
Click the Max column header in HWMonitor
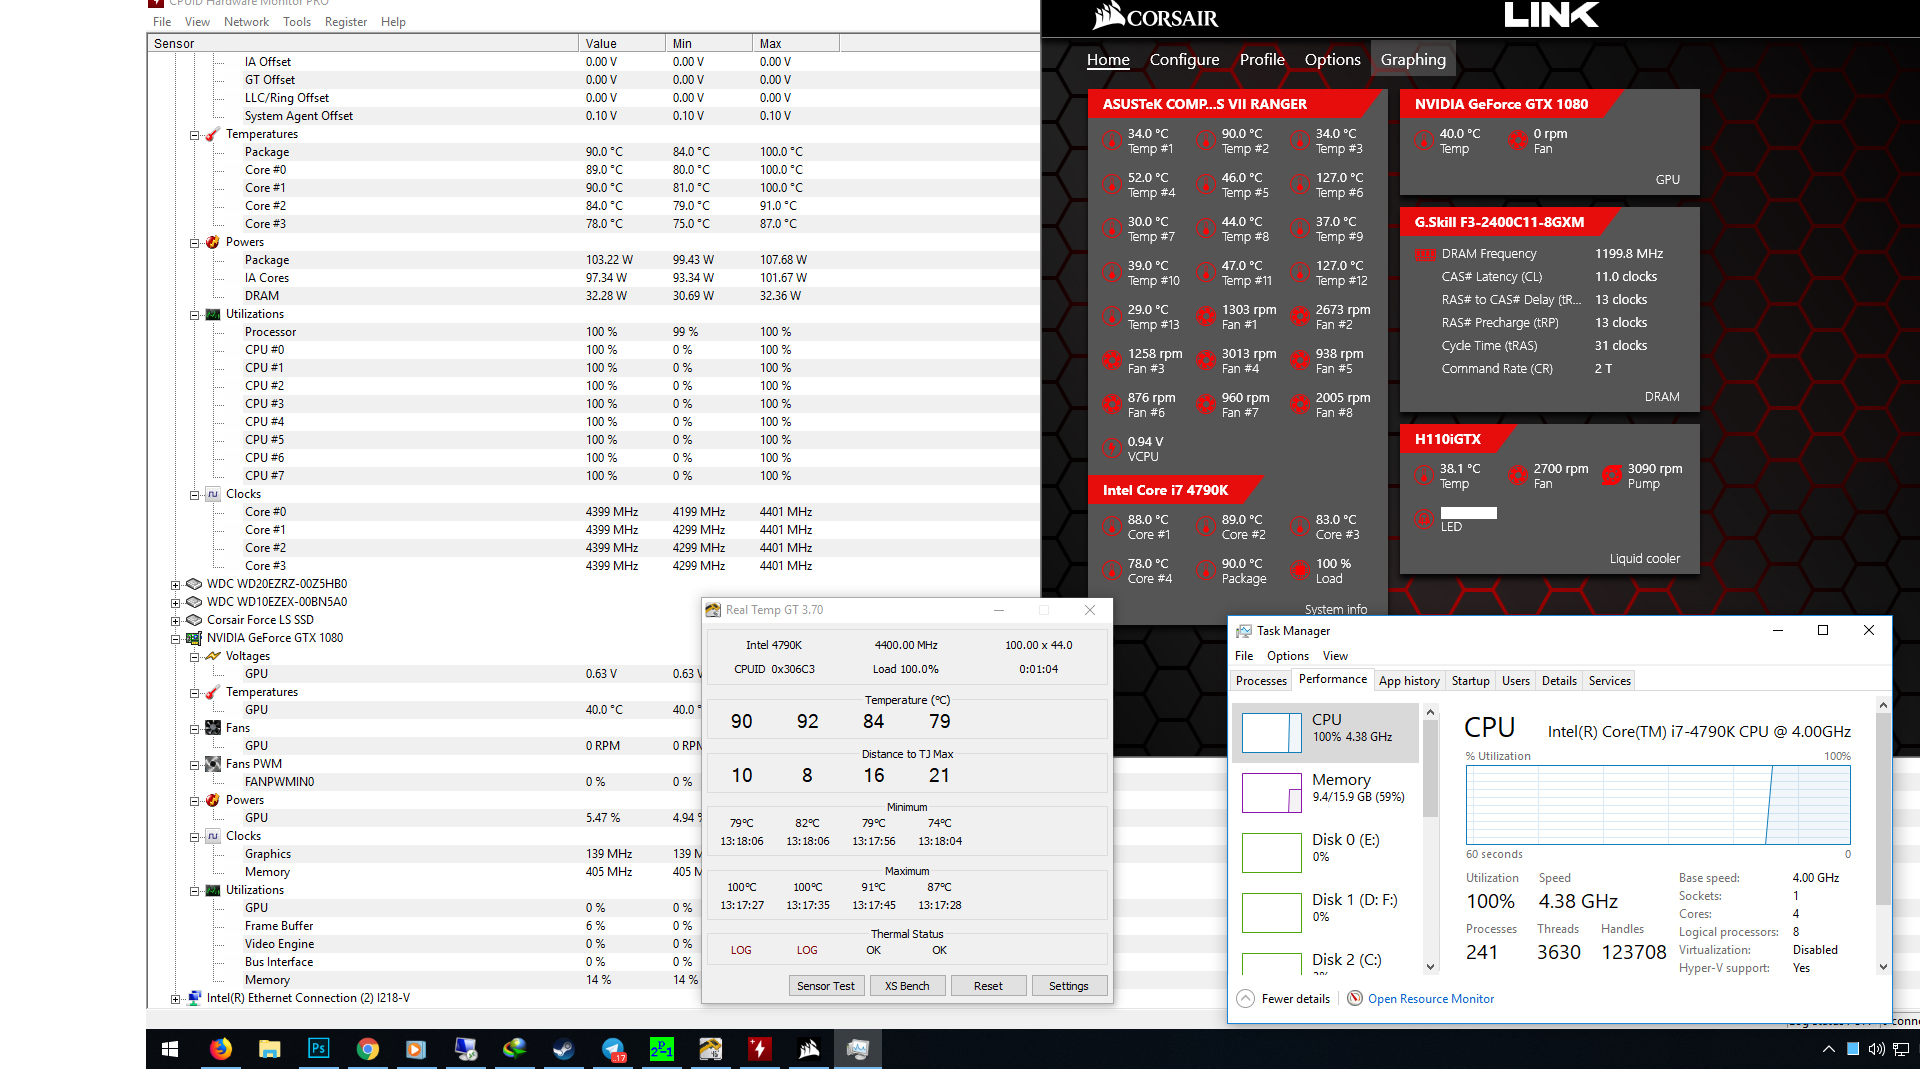point(795,44)
